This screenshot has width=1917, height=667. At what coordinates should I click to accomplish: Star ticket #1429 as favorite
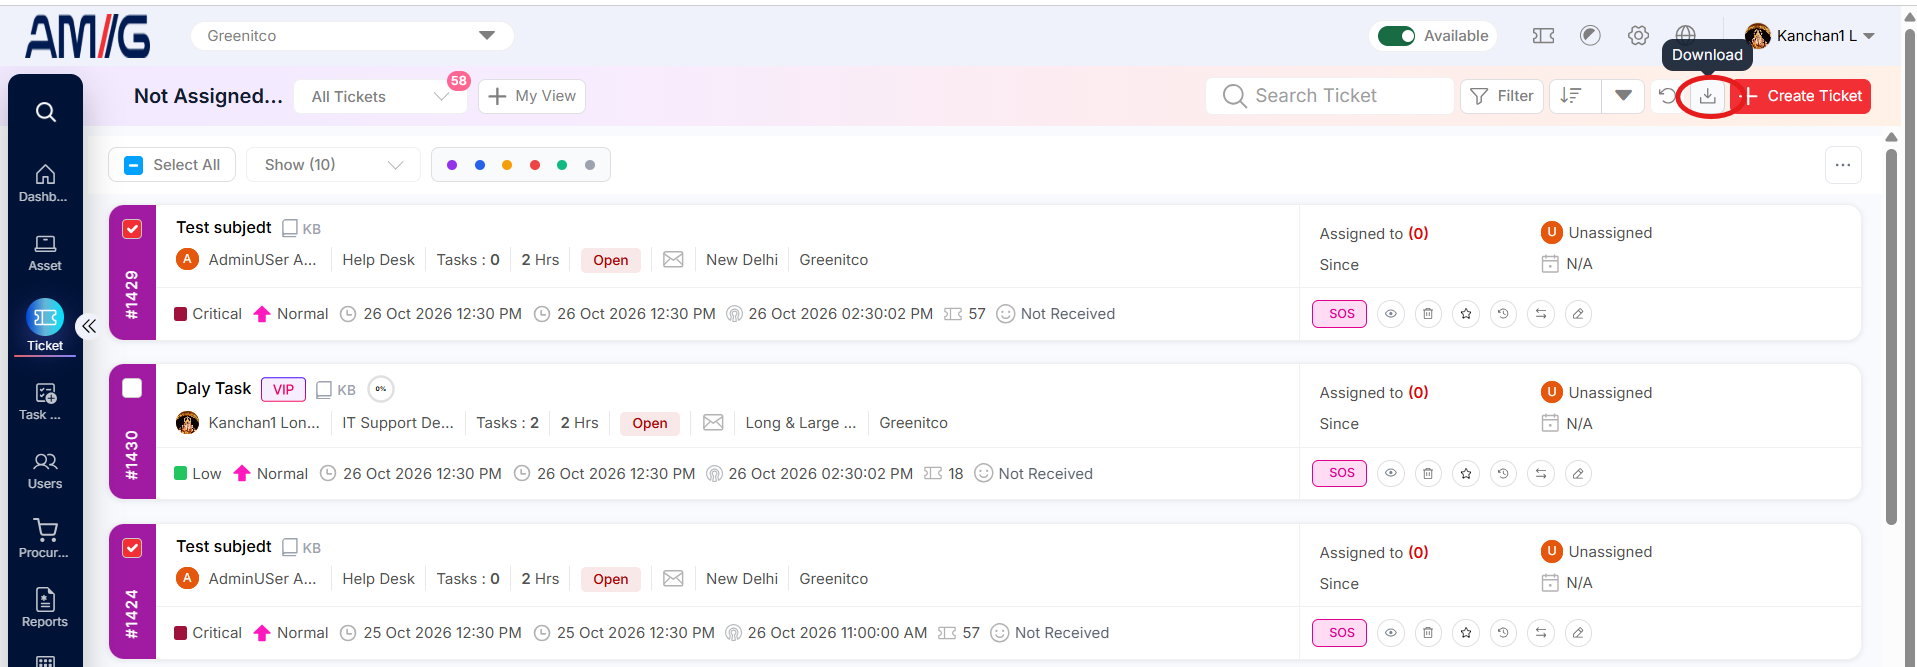(1466, 314)
